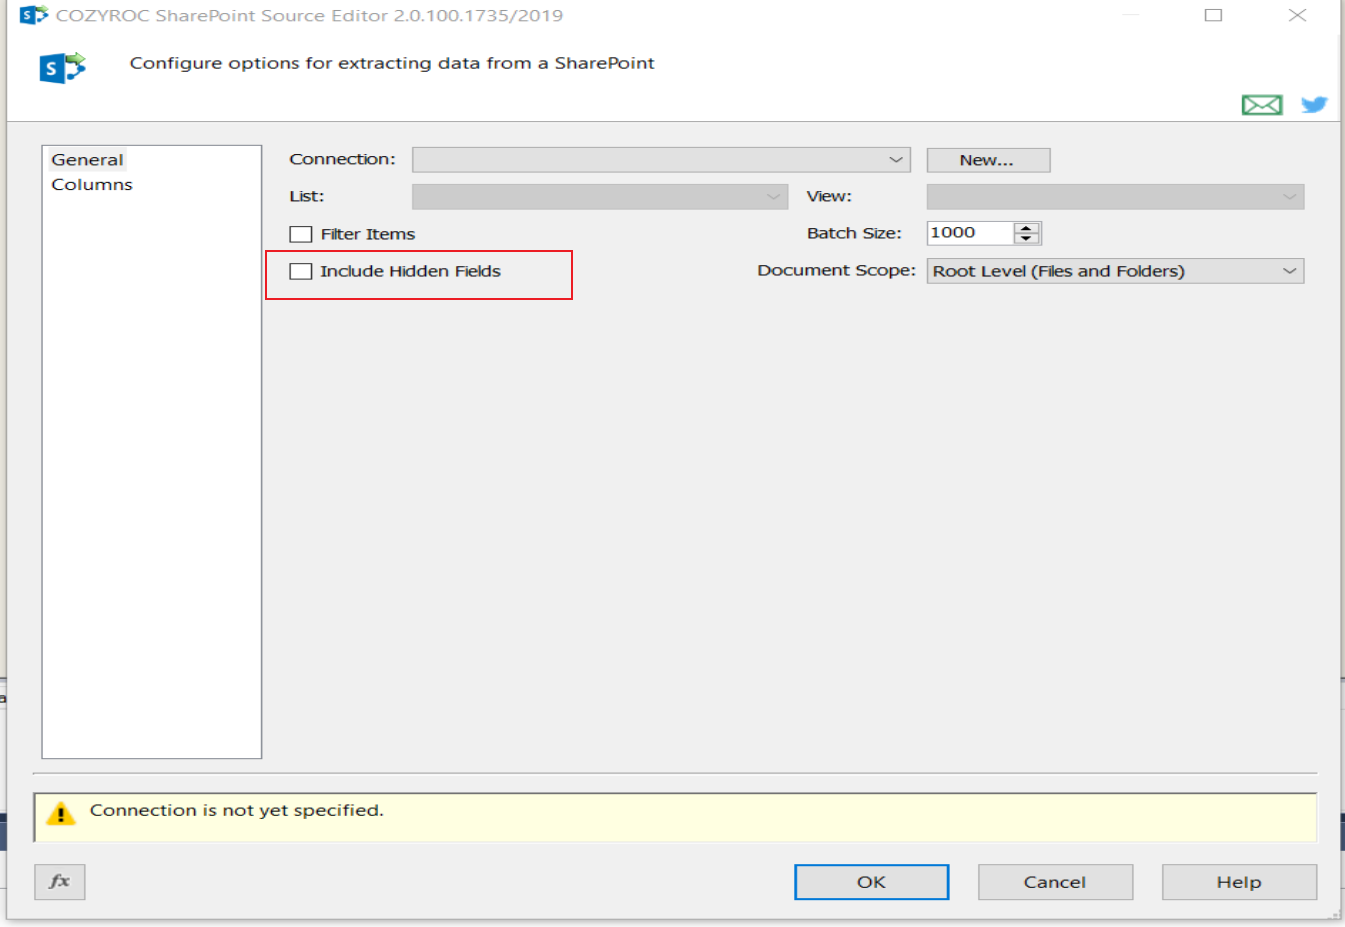Decrease Batch Size with down arrow
1345x927 pixels.
click(x=1027, y=239)
